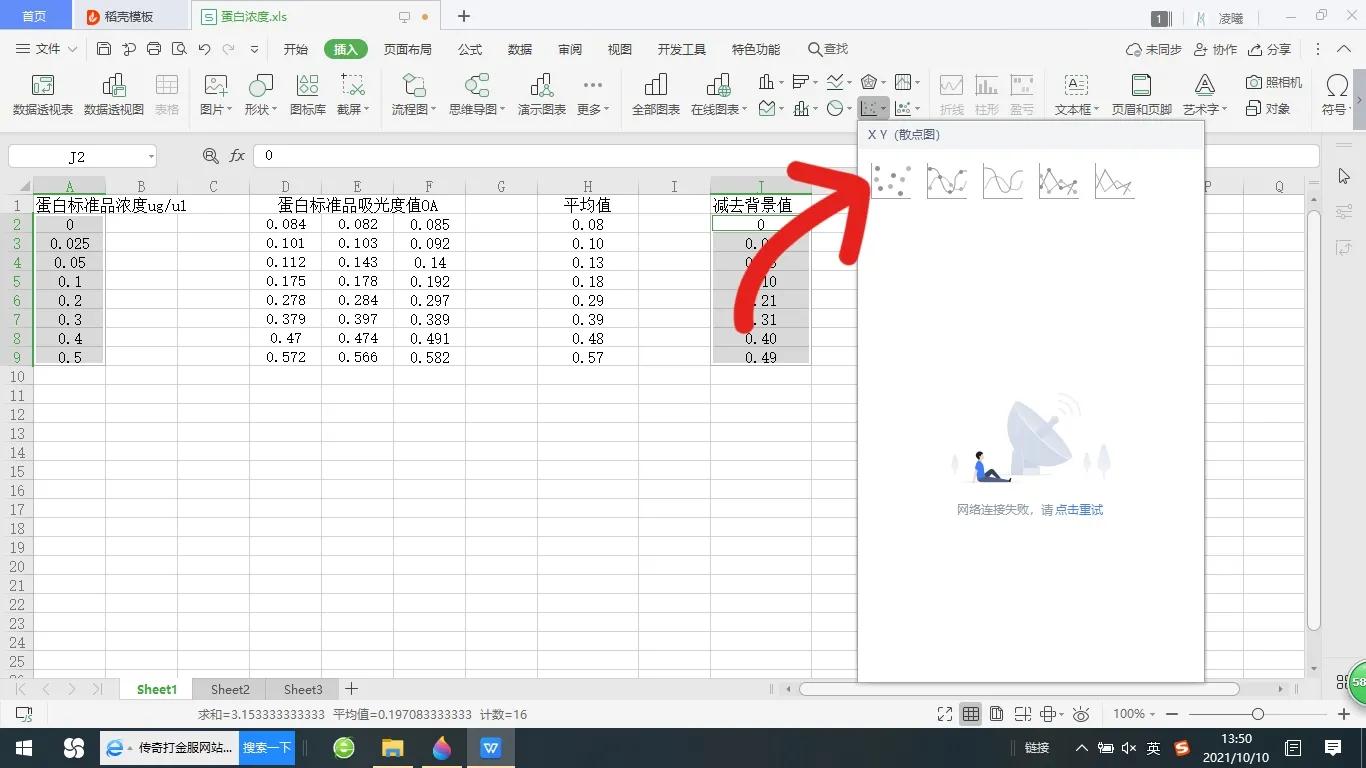Open the 图标库 icon library

pyautogui.click(x=308, y=95)
